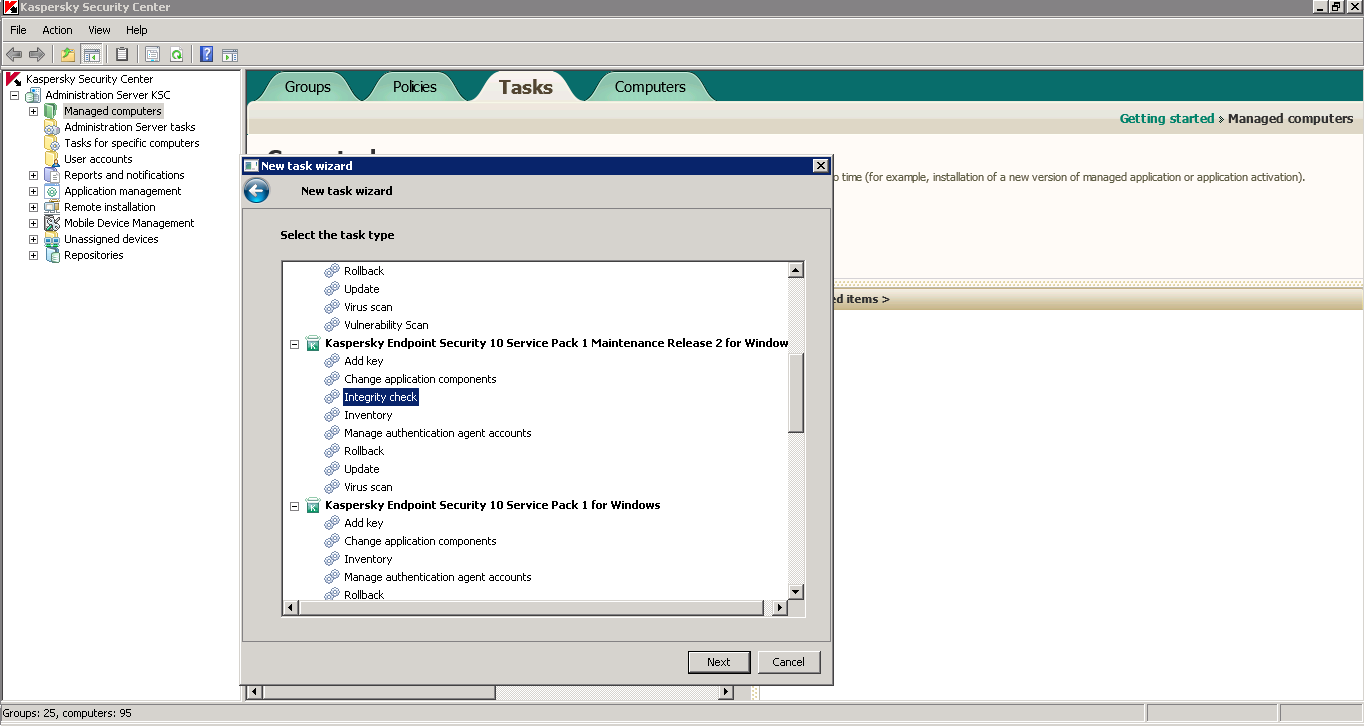The height and width of the screenshot is (726, 1364).
Task: Click the Application management icon
Action: [52, 191]
